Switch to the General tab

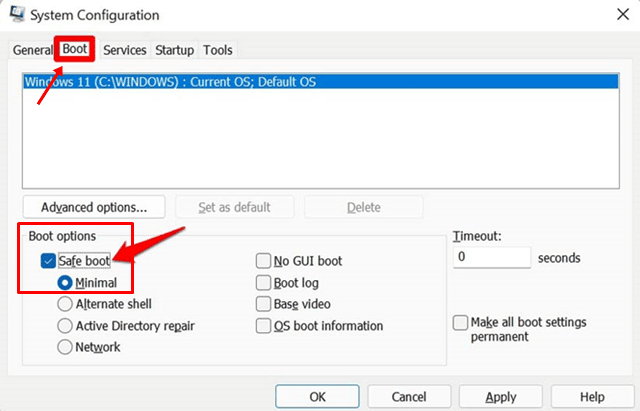pyautogui.click(x=32, y=50)
